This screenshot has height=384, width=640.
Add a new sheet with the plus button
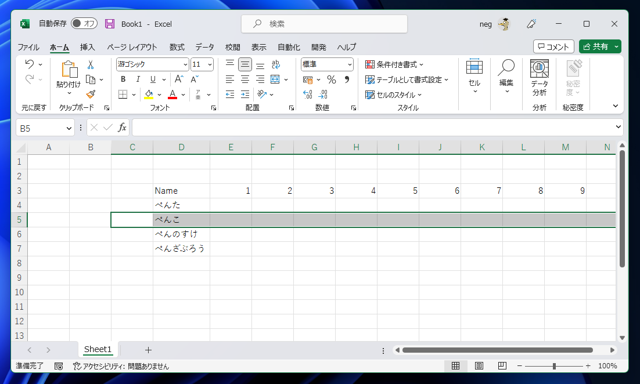(148, 350)
